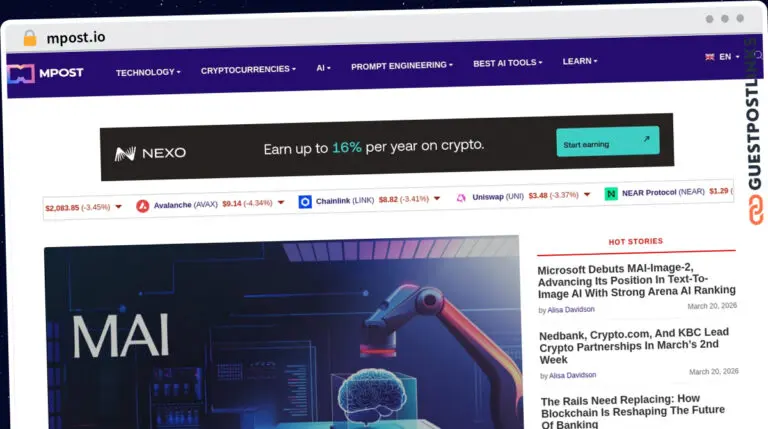Open the Learn menu

pos(580,61)
